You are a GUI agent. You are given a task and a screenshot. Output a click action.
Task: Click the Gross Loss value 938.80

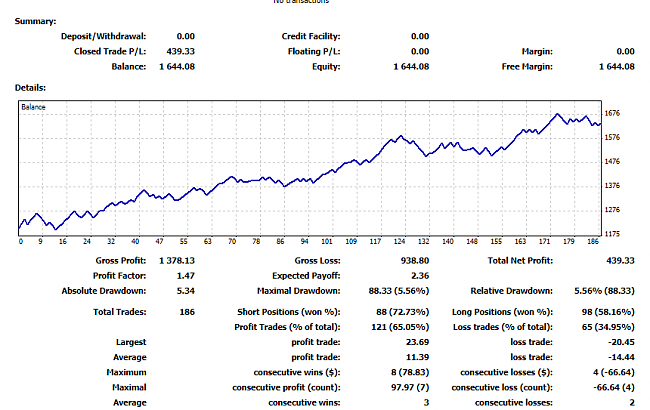[x=415, y=261]
